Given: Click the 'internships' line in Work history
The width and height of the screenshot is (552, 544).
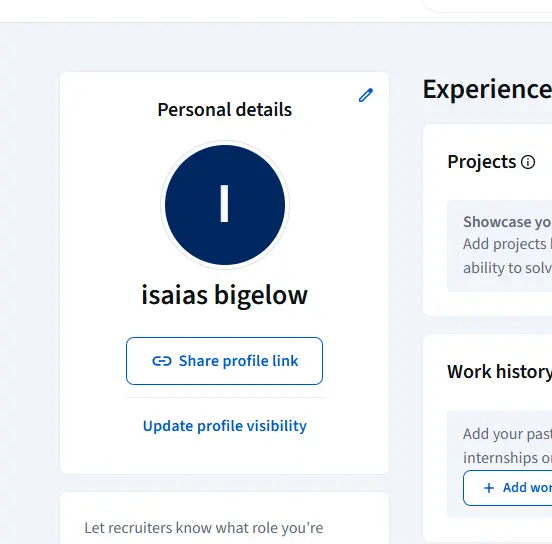Looking at the screenshot, I should [507, 458].
